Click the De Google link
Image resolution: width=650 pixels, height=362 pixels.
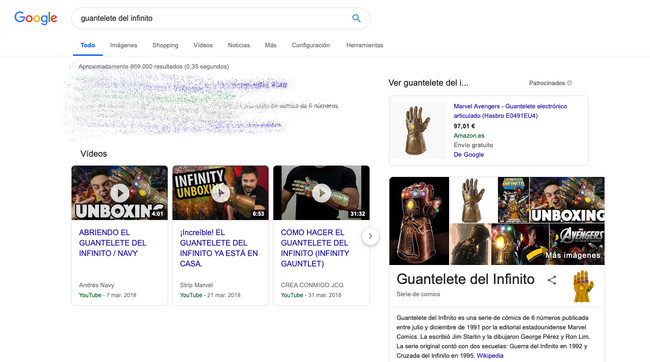[468, 155]
